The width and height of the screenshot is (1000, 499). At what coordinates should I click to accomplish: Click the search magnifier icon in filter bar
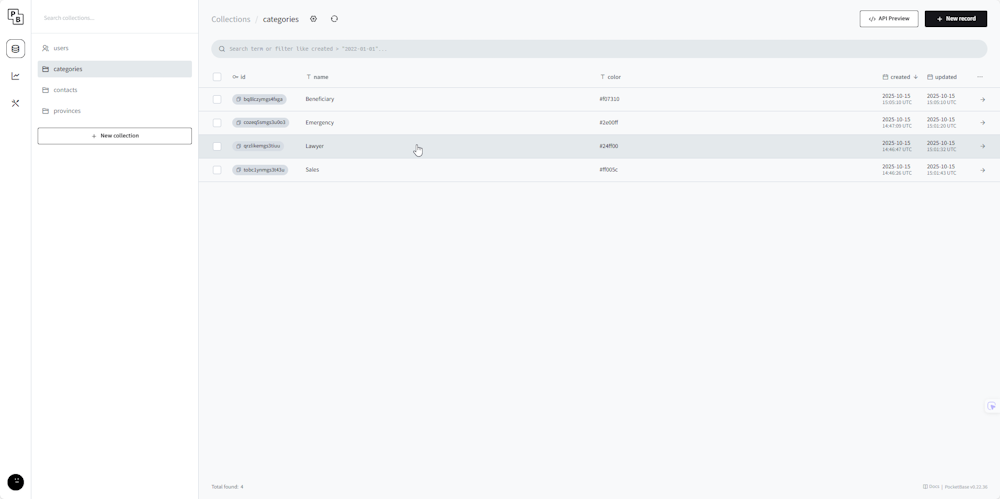(x=222, y=49)
